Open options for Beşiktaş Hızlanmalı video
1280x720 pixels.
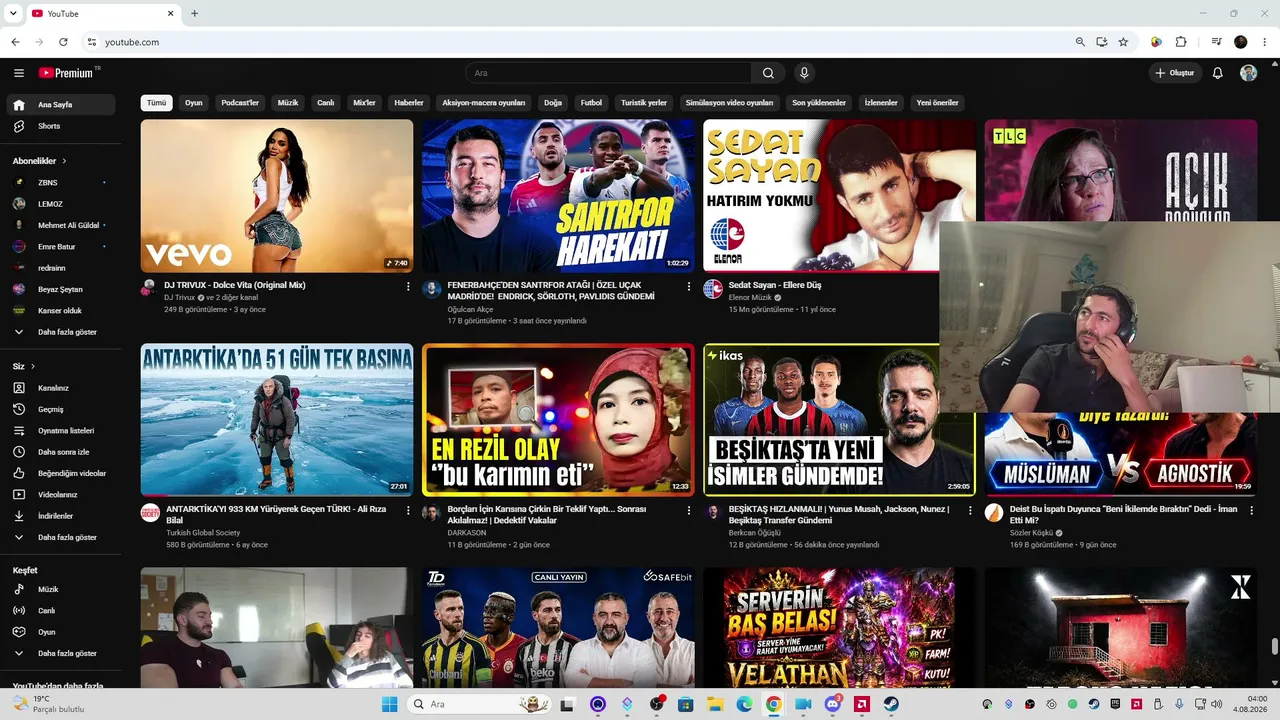pos(970,510)
